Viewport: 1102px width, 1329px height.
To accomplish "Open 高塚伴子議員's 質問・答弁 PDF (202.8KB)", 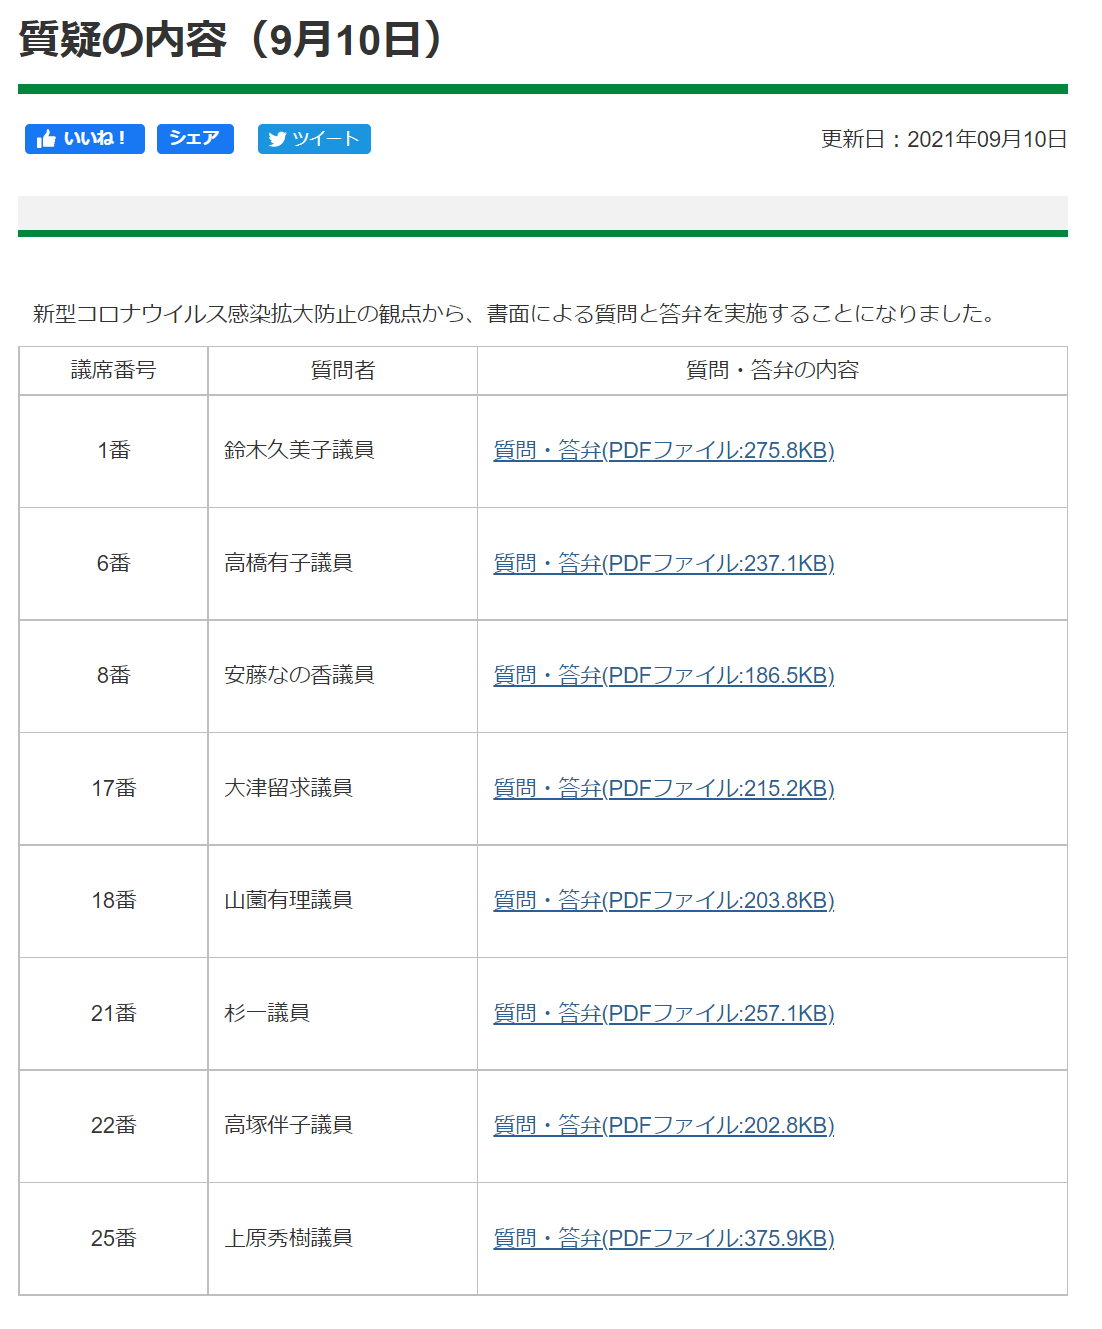I will point(664,1126).
